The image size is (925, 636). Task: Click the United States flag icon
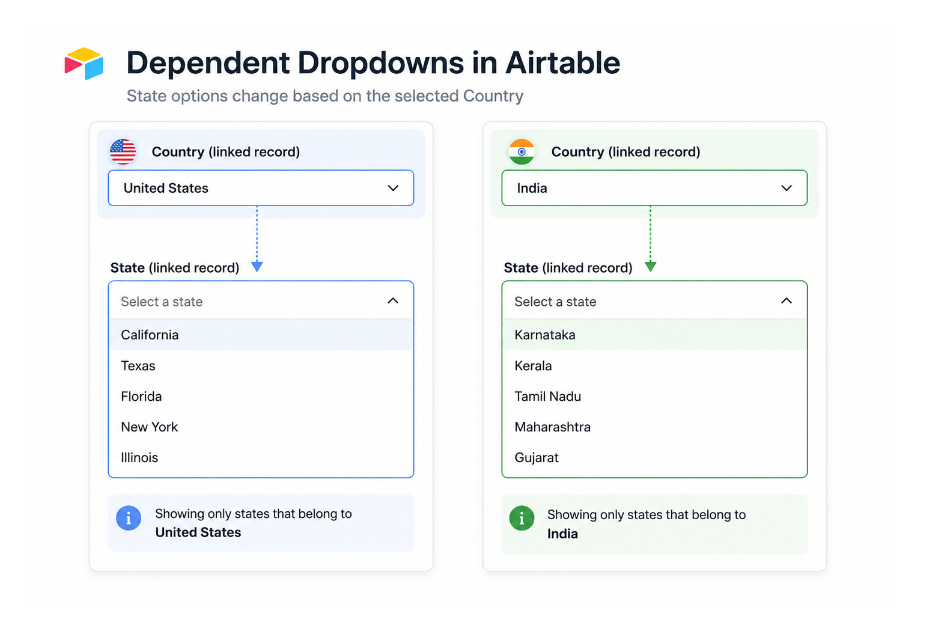tap(123, 152)
